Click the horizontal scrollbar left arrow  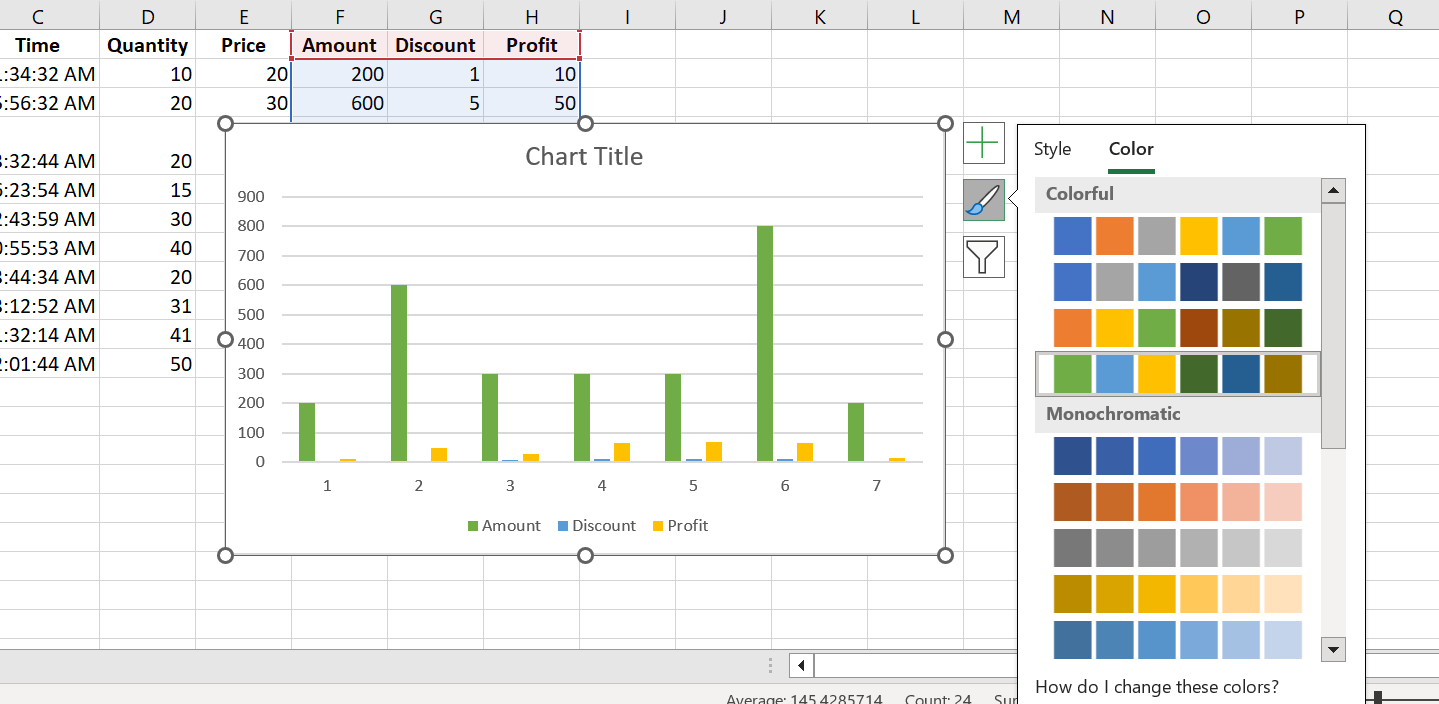(x=801, y=666)
